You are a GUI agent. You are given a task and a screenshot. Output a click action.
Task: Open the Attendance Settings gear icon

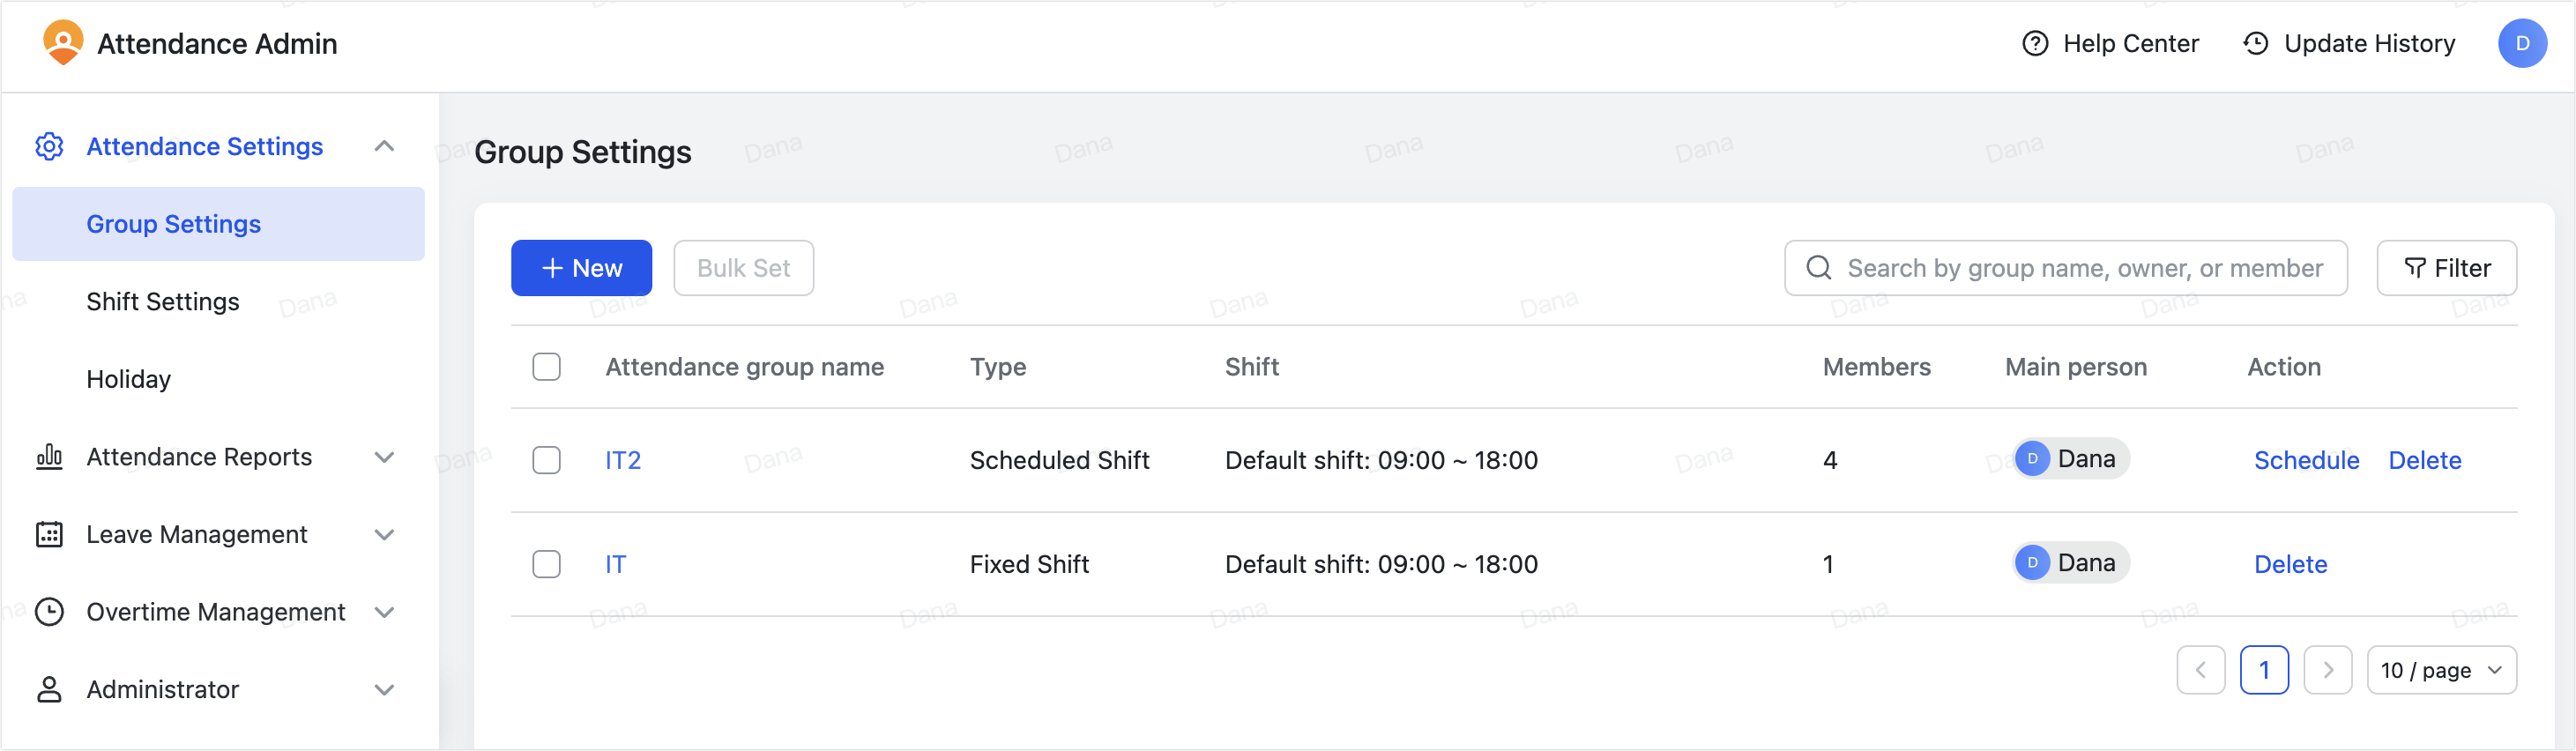point(49,146)
